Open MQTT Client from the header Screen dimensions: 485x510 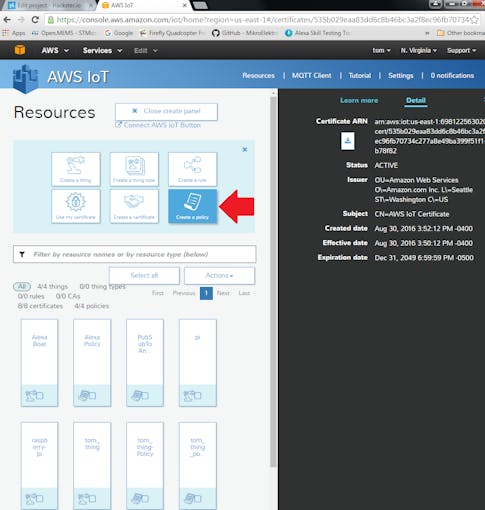coord(312,76)
